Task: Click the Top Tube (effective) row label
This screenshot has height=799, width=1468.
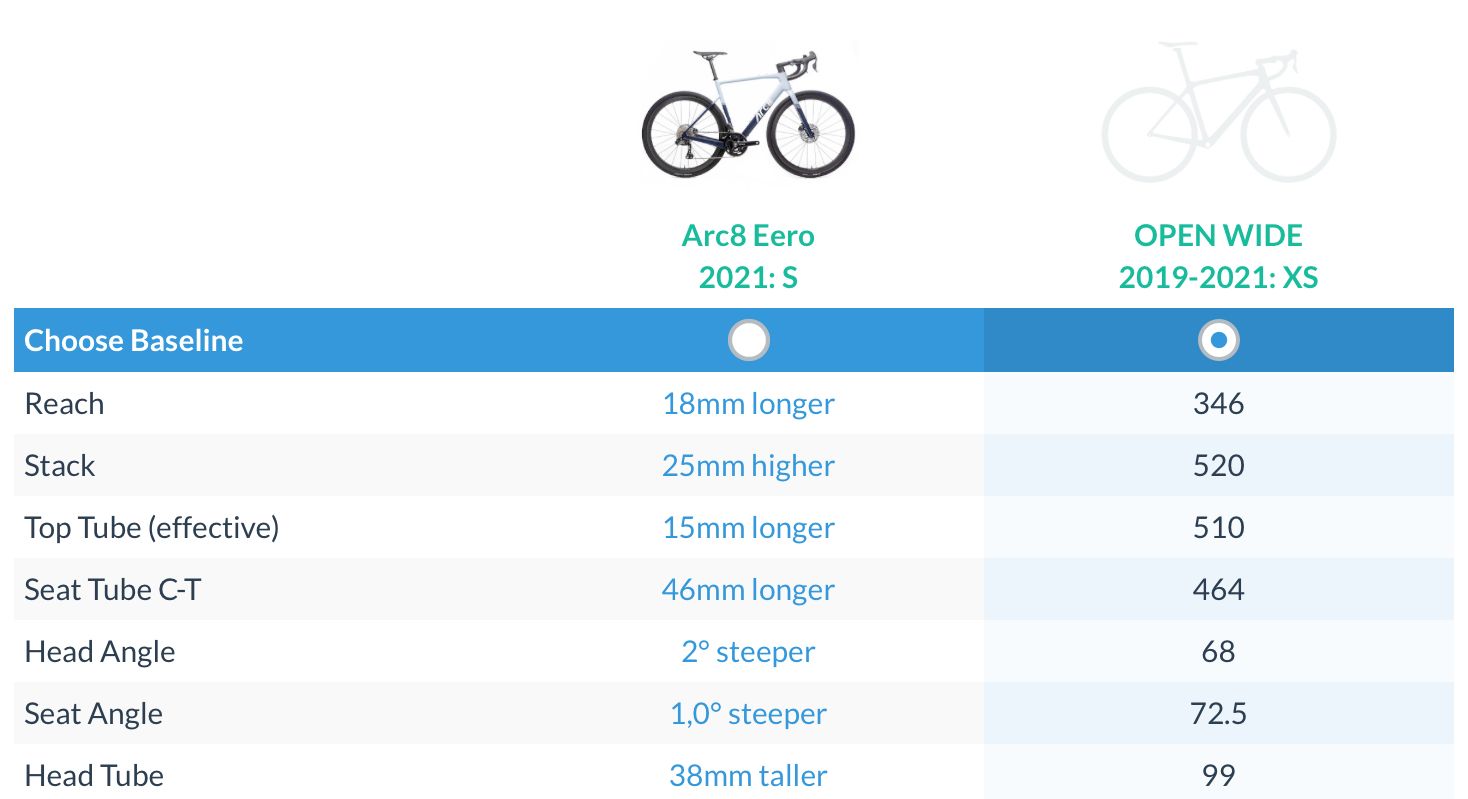Action: (151, 528)
